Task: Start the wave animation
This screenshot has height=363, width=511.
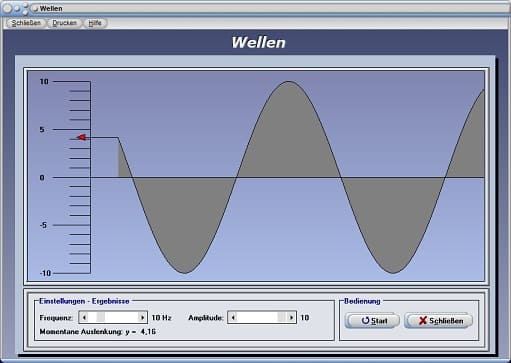Action: (x=372, y=321)
